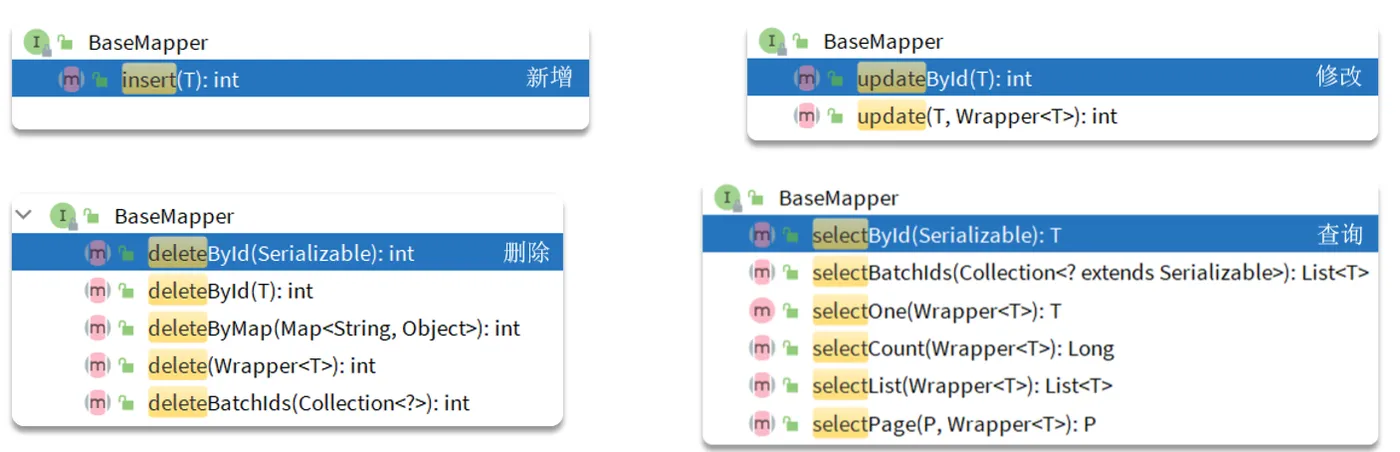This screenshot has width=1400, height=452.
Task: Click method icon next to selectById
Action: click(761, 235)
